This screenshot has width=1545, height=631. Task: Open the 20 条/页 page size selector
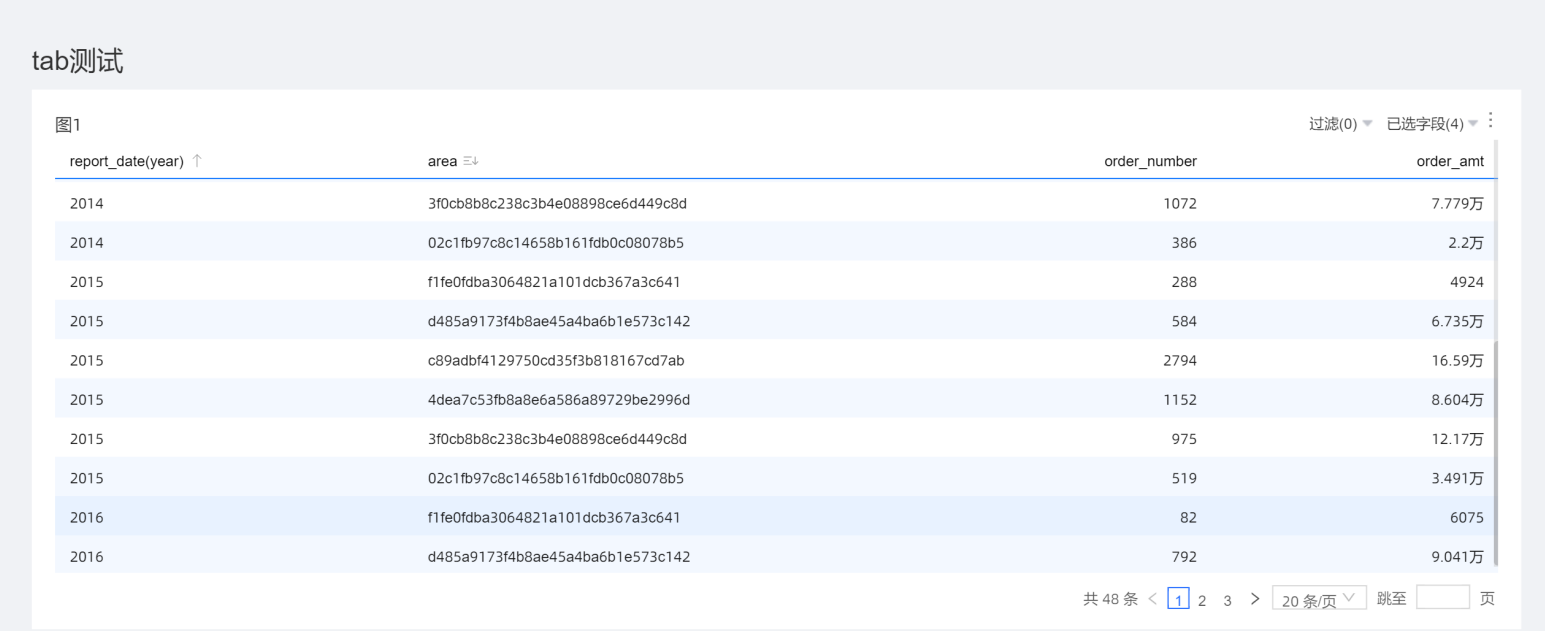click(x=1319, y=600)
